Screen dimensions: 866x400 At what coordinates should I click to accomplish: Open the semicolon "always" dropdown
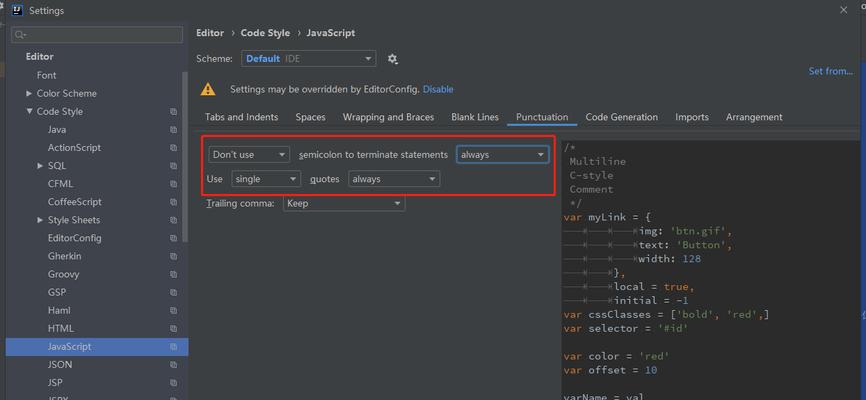(503, 155)
